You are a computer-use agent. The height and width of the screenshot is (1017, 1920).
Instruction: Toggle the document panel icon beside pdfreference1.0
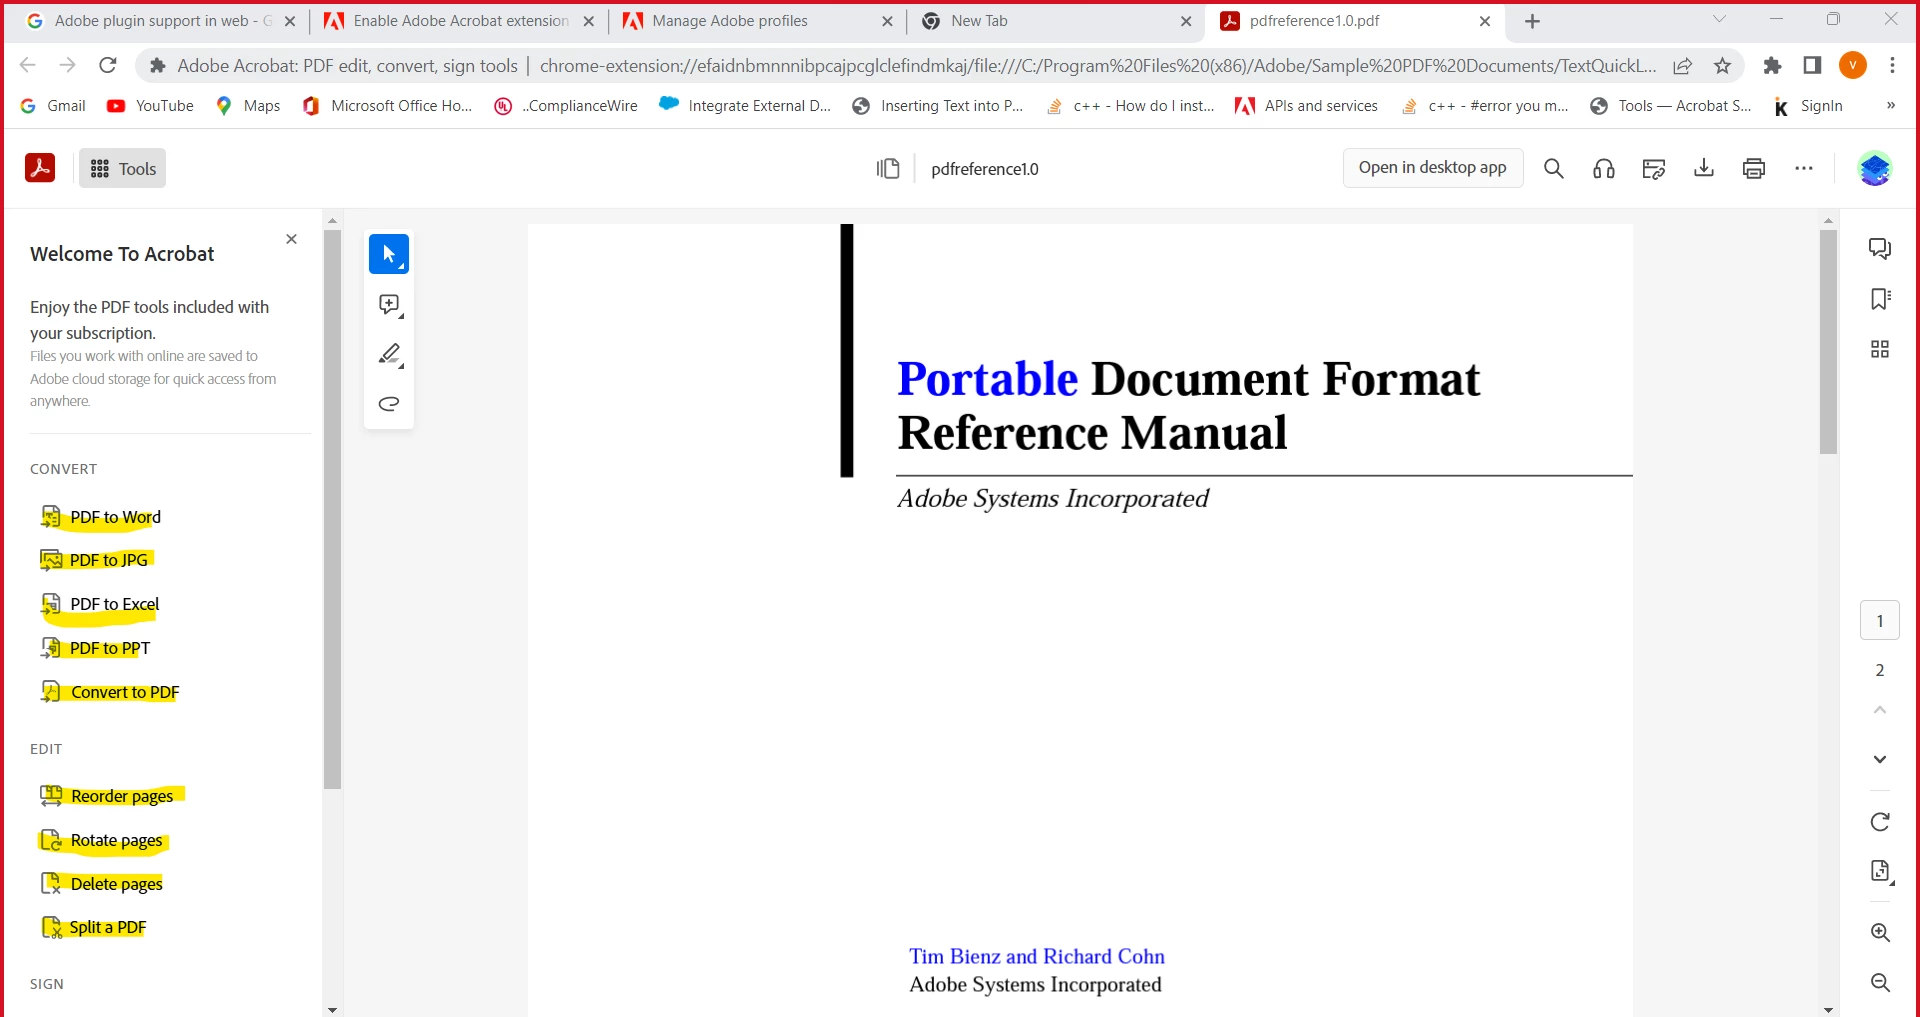coord(888,169)
